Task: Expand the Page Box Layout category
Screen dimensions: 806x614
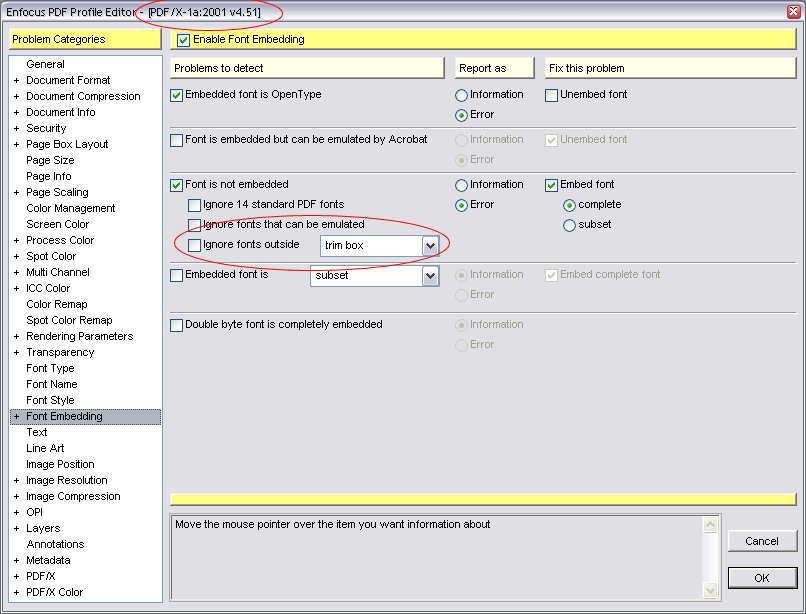Action: (x=16, y=145)
